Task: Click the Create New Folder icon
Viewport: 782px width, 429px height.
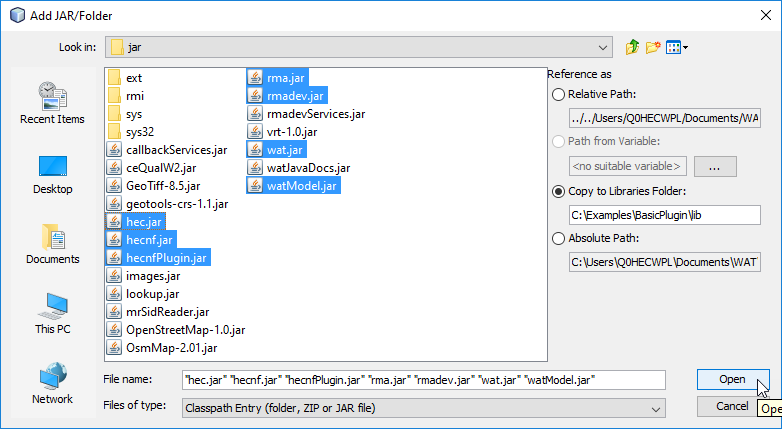Action: (x=653, y=47)
